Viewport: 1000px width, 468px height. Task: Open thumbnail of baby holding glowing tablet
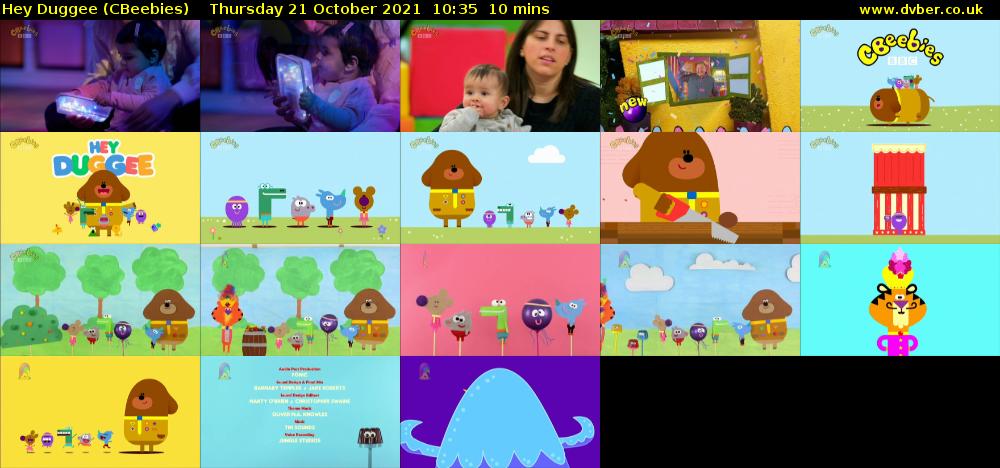click(100, 76)
